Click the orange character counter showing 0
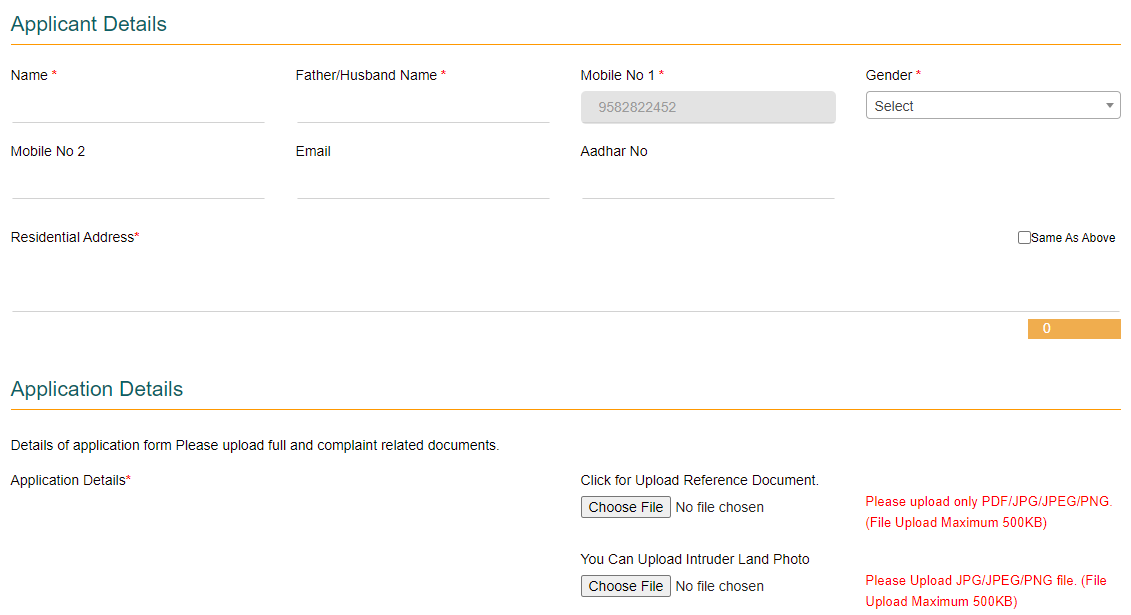 pyautogui.click(x=1074, y=328)
